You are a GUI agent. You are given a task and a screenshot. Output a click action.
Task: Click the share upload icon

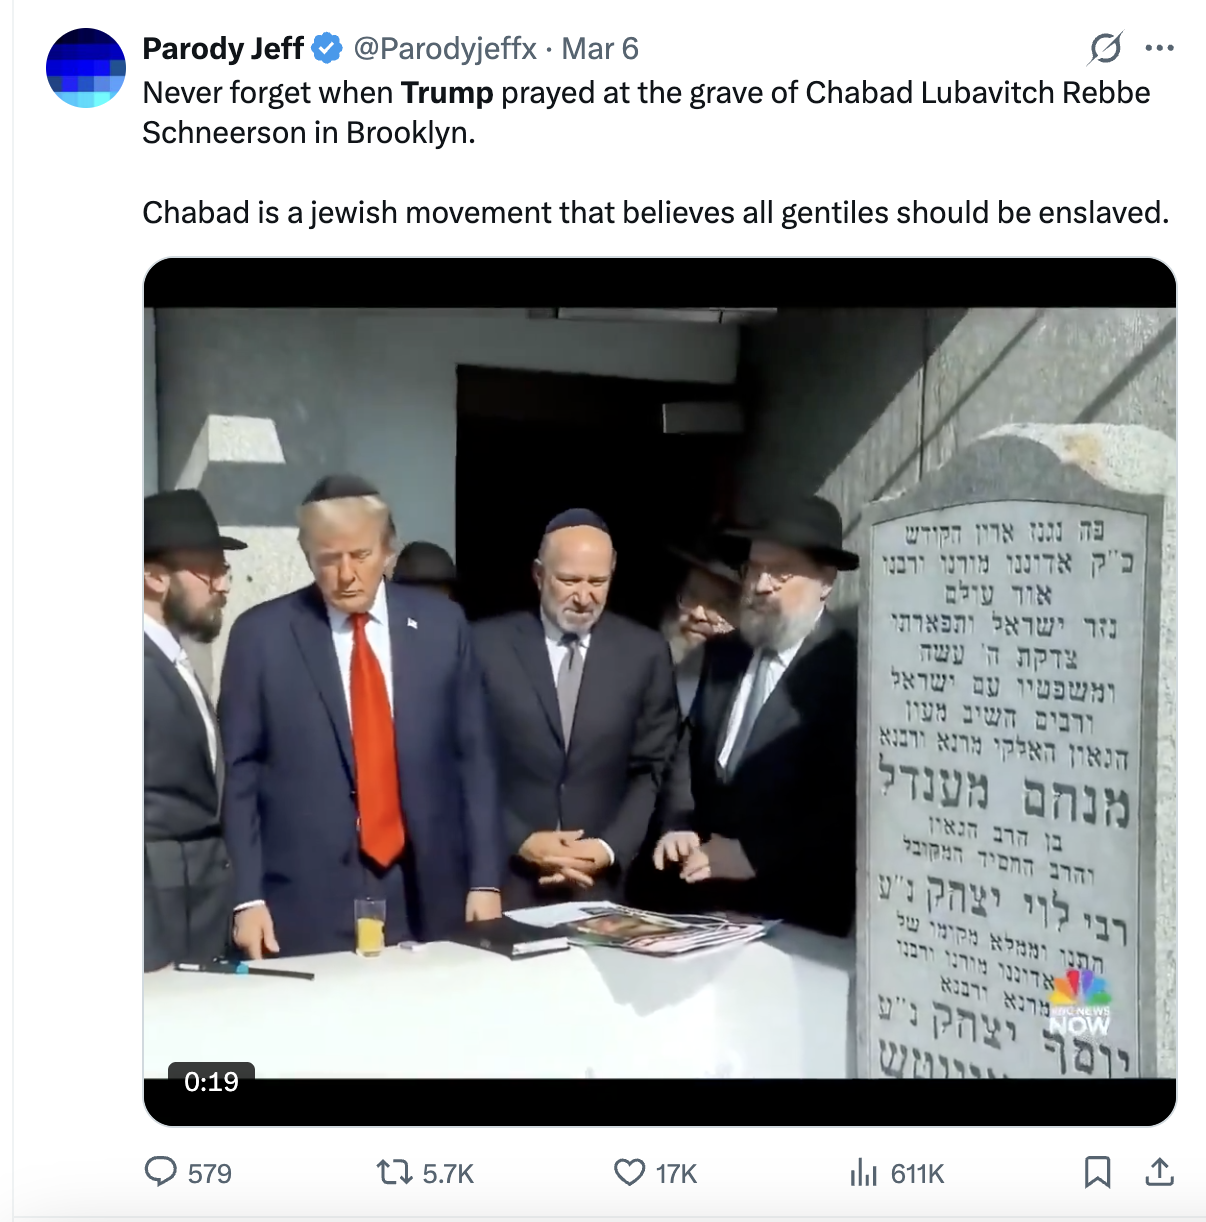click(1159, 1172)
